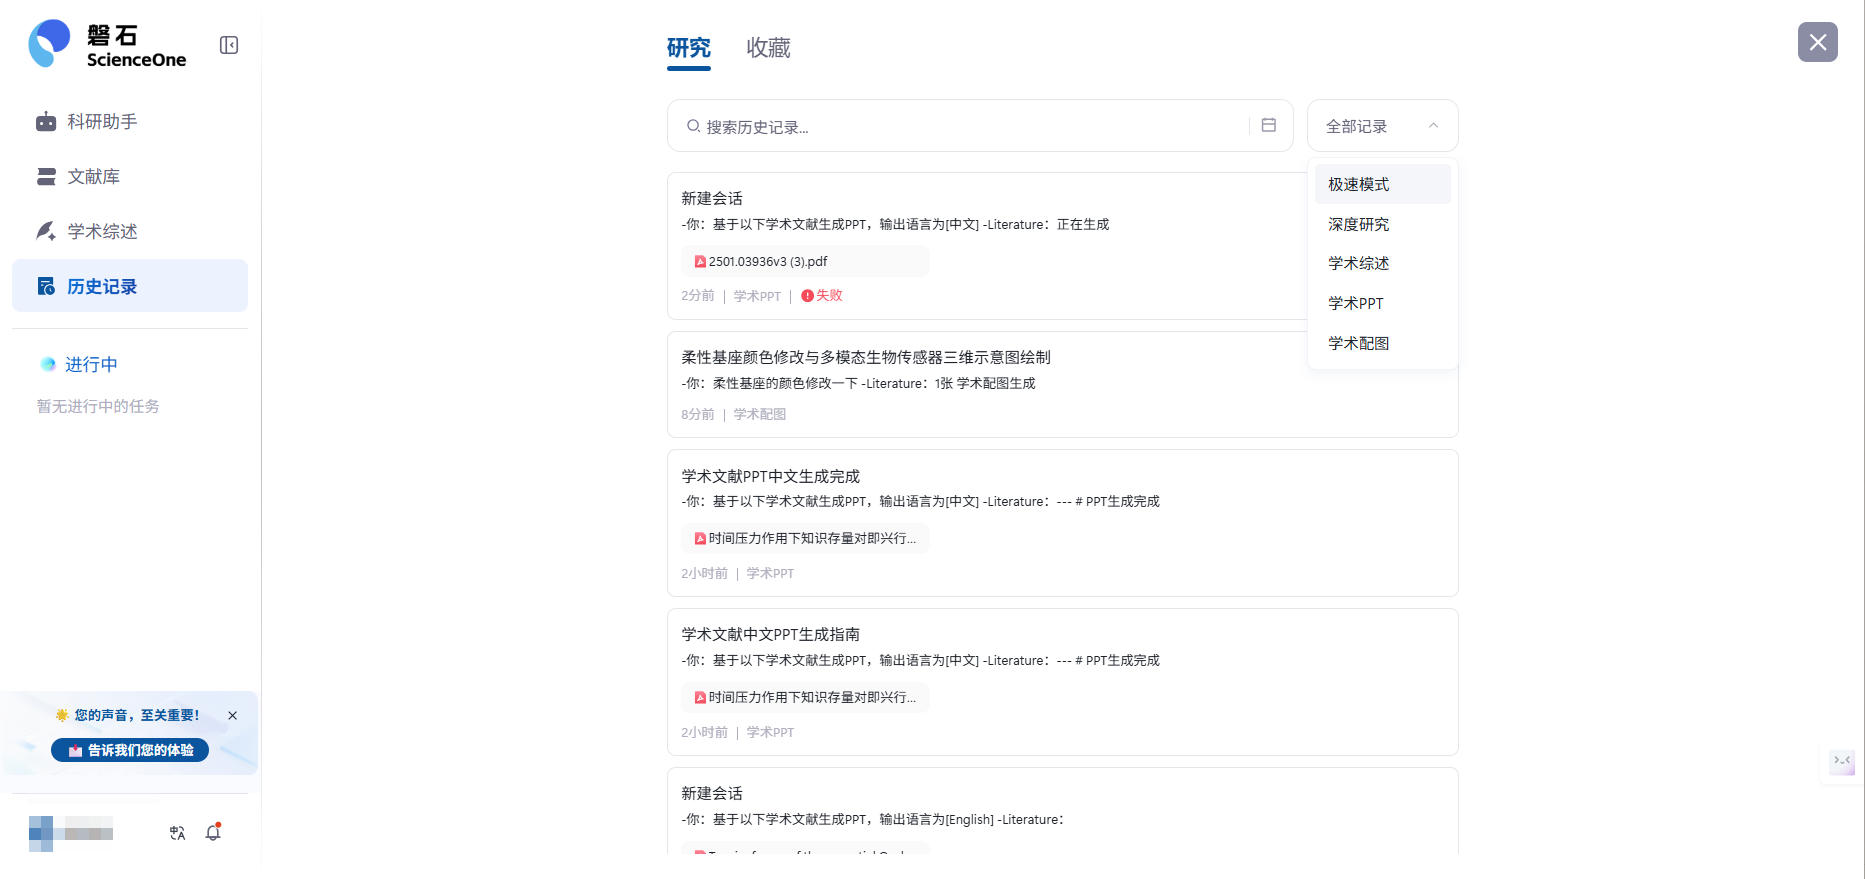
Task: Click the floating assistant widget icon
Action: pos(1841,762)
